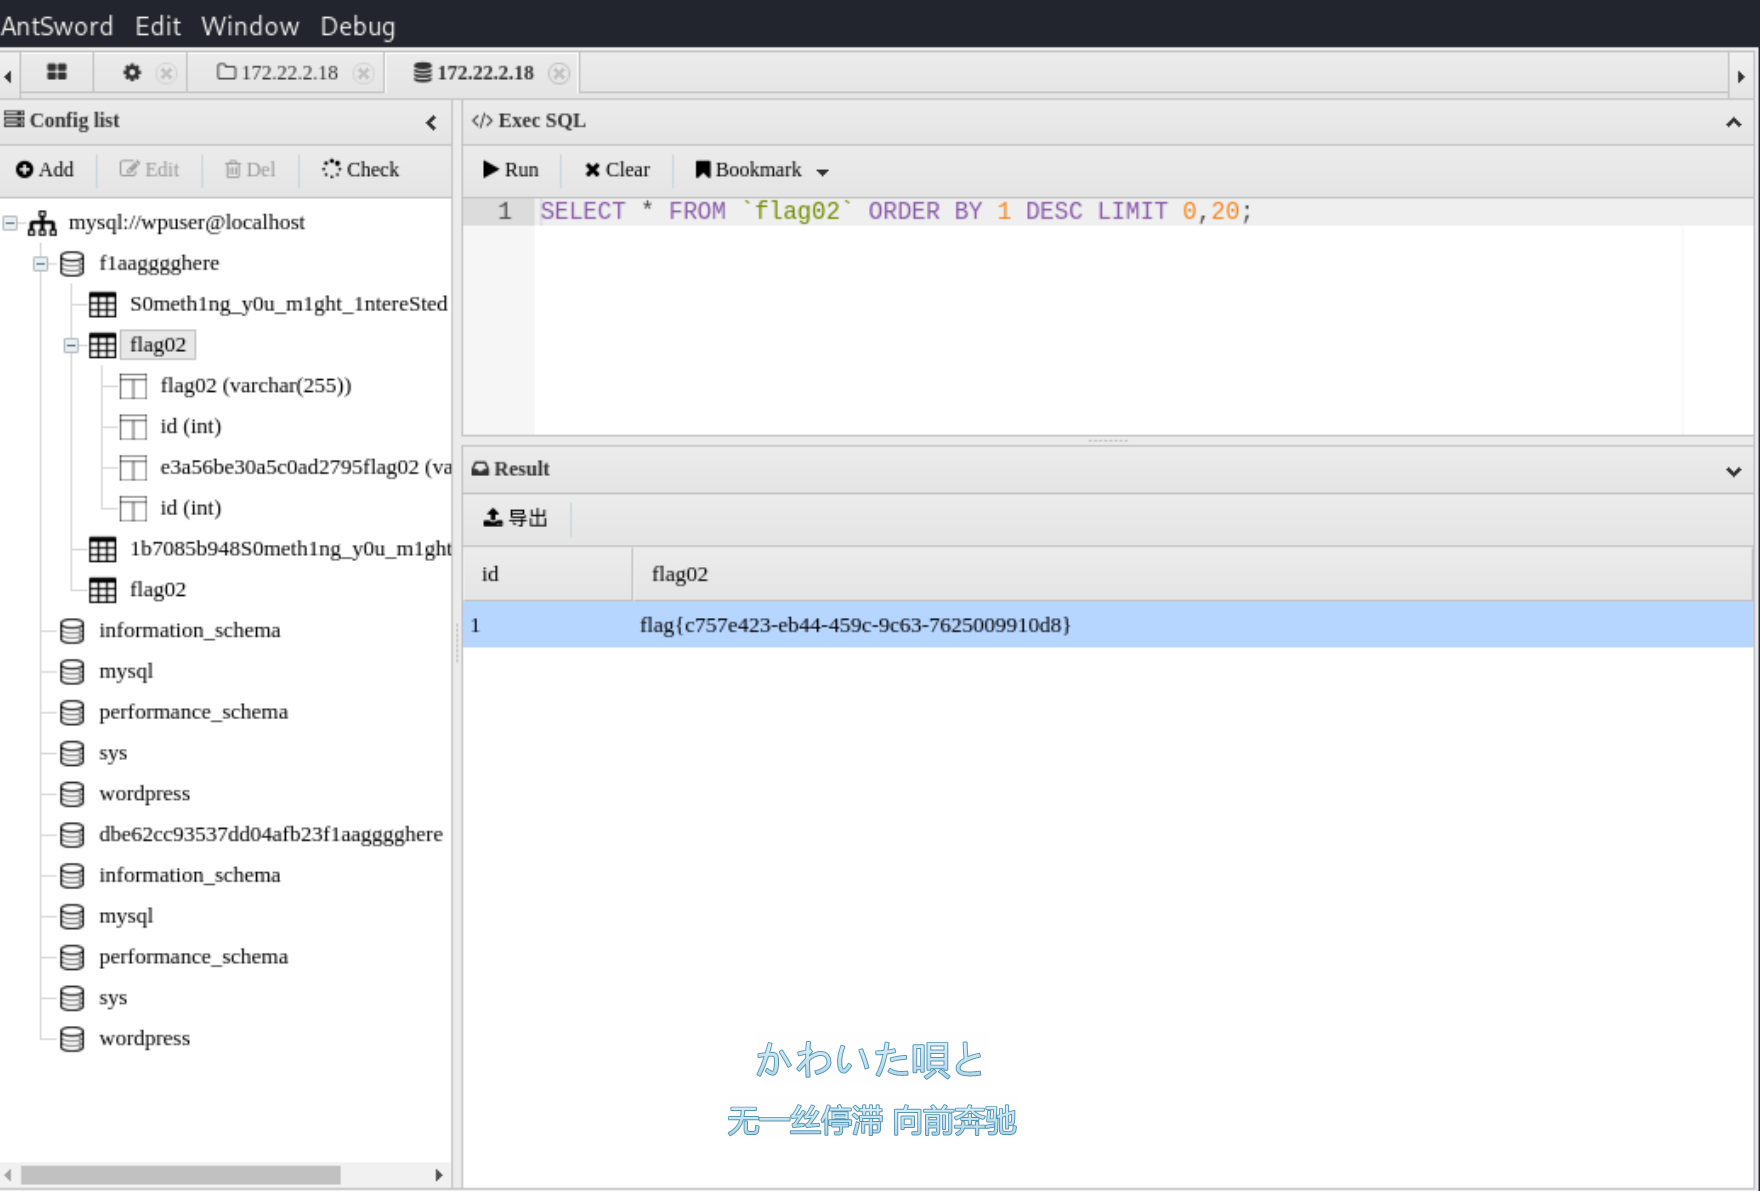Select the result row containing the flag
Viewport: 1760px width, 1191px height.
point(854,625)
